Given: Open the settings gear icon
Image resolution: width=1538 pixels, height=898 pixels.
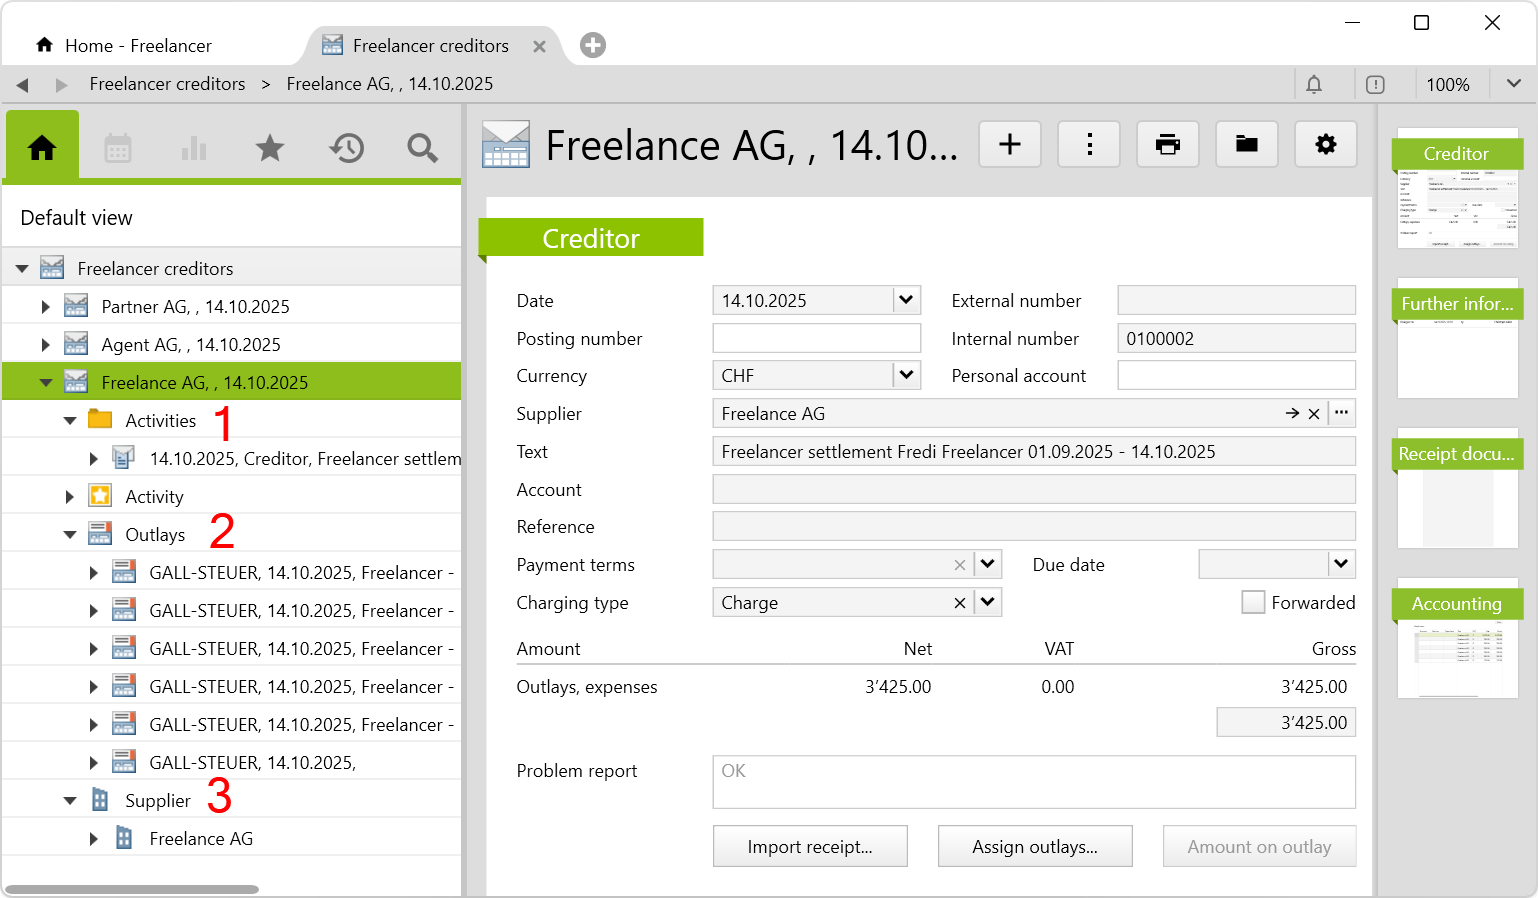Looking at the screenshot, I should tap(1325, 145).
